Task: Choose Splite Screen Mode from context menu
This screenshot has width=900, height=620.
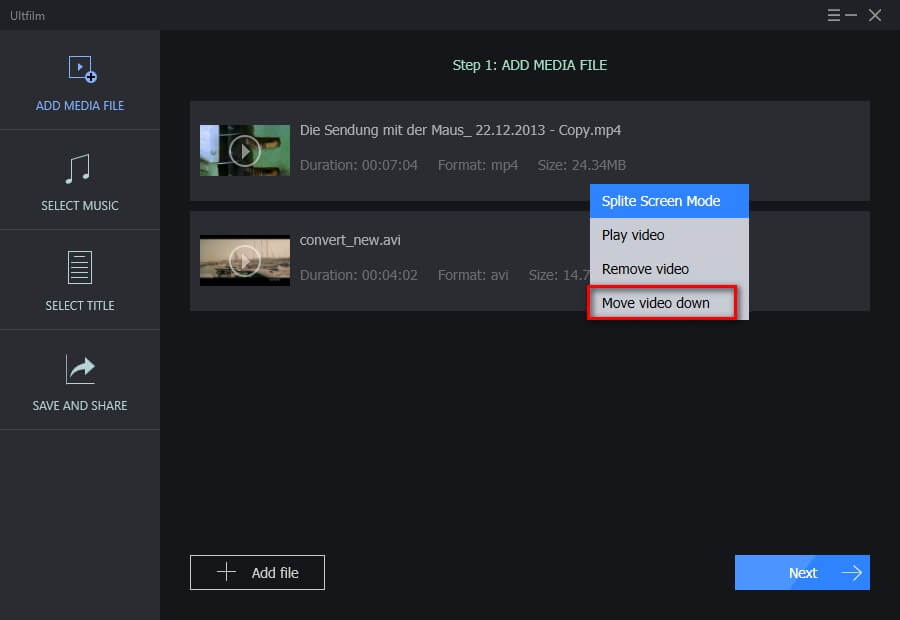Action: (x=669, y=201)
